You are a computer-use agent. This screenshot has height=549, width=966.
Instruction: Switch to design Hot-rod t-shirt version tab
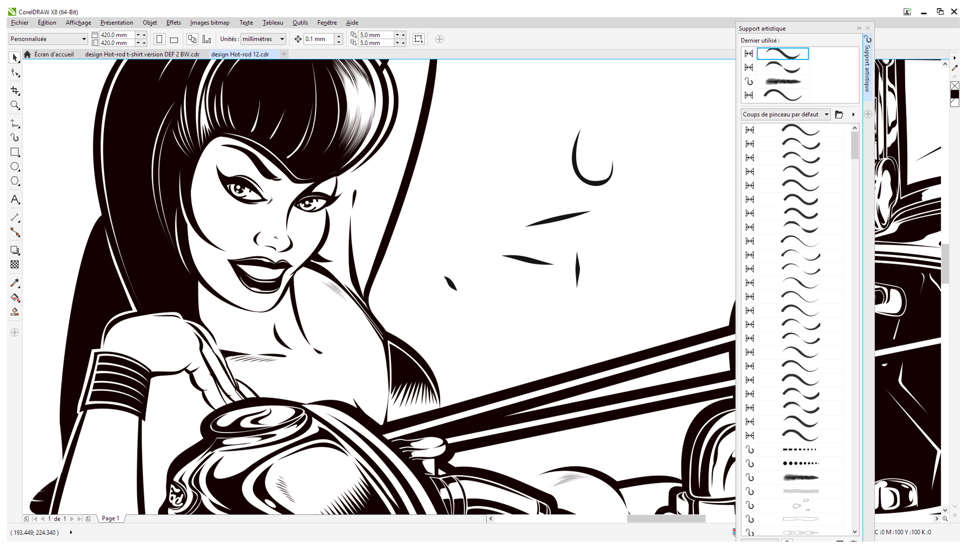[142, 54]
